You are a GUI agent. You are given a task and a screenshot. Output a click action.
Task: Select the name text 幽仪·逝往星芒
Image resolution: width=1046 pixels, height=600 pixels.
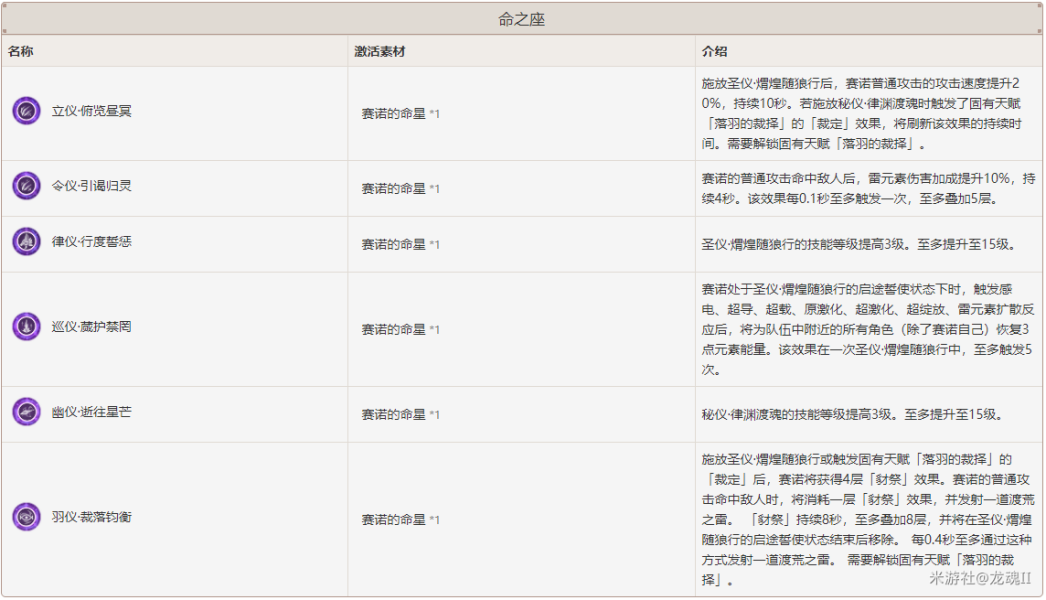[91, 412]
